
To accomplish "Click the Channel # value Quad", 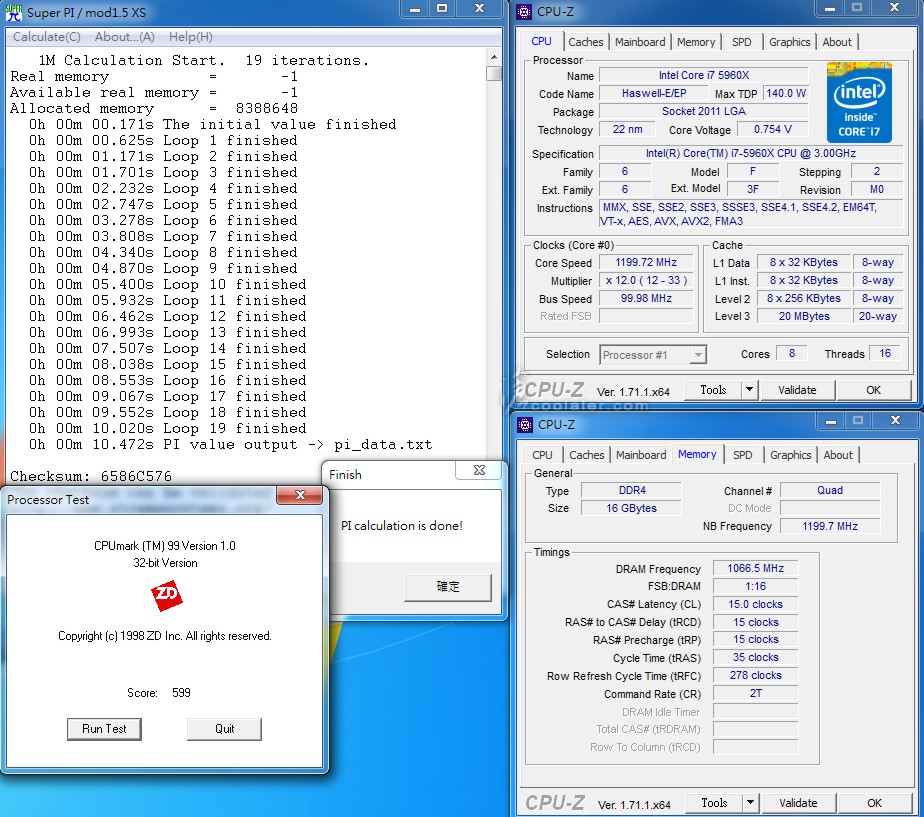I will pos(830,490).
